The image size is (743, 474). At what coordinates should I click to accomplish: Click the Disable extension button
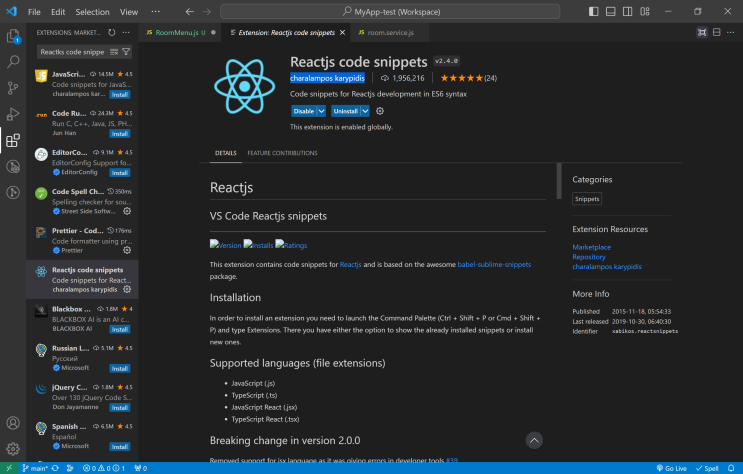304,111
